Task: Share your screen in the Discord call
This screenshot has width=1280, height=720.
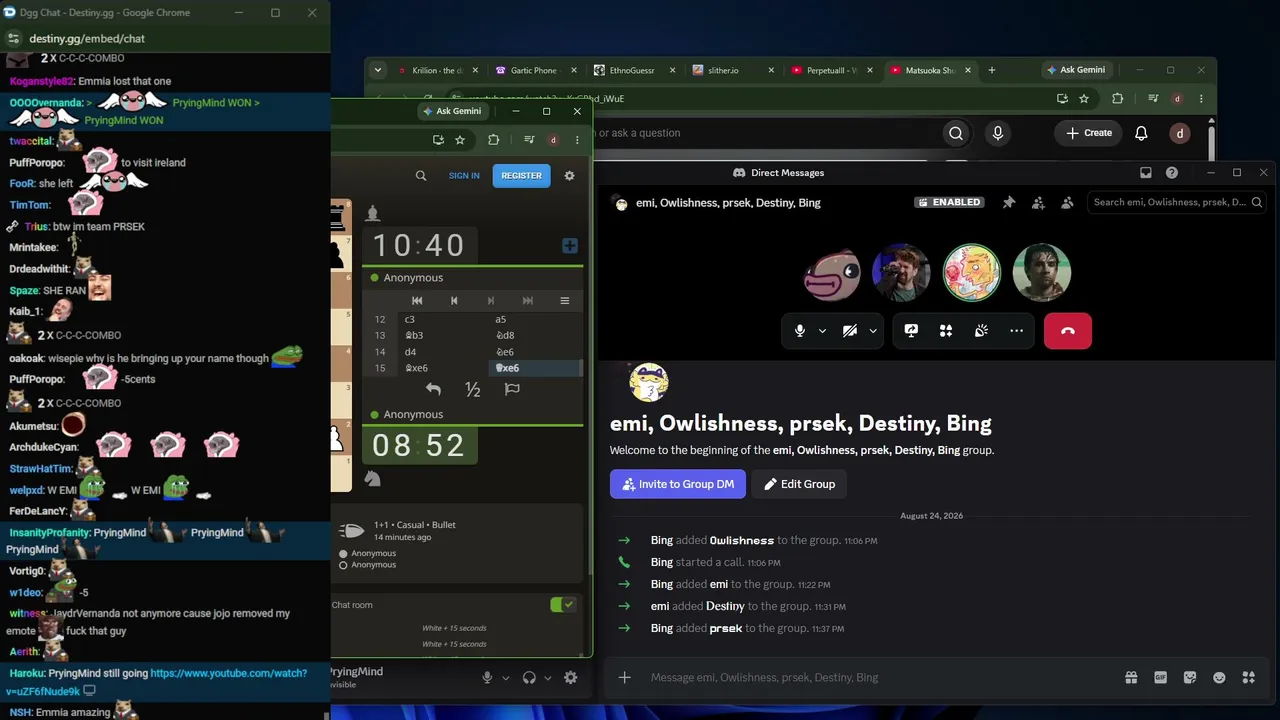Action: pos(911,331)
